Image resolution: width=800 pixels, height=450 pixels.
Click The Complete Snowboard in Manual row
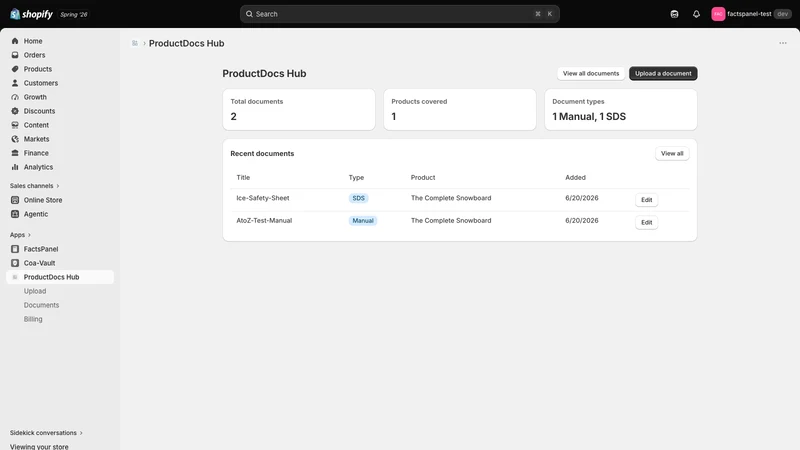(x=451, y=220)
